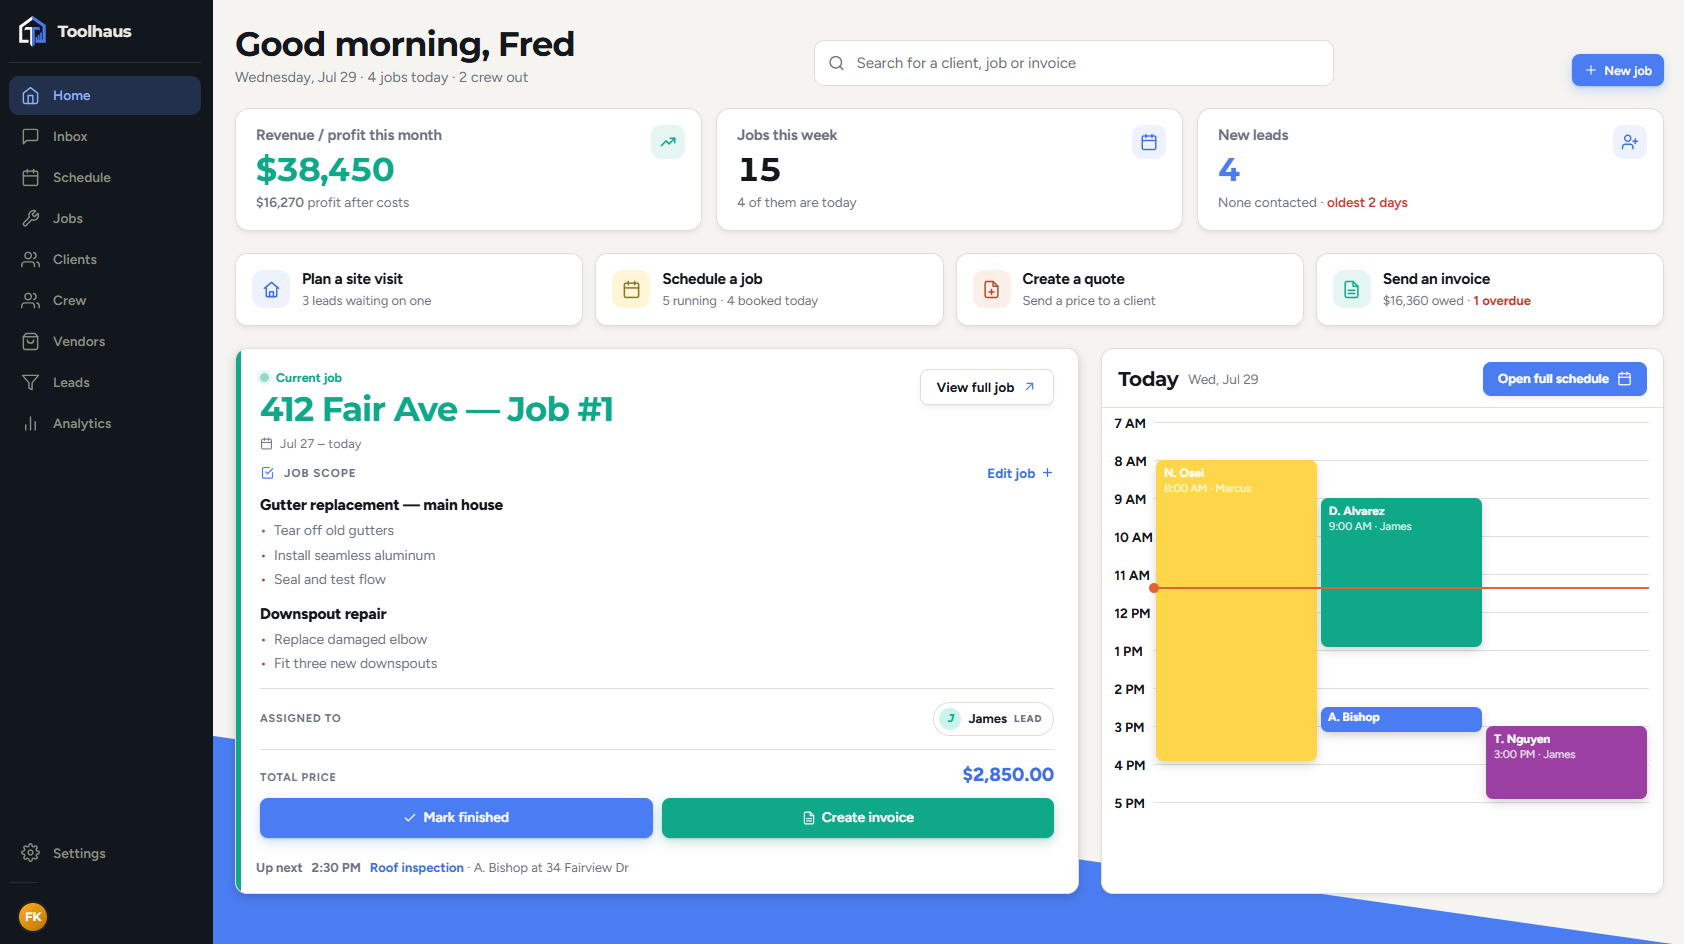Go to Schedule in the sidebar

(105, 177)
